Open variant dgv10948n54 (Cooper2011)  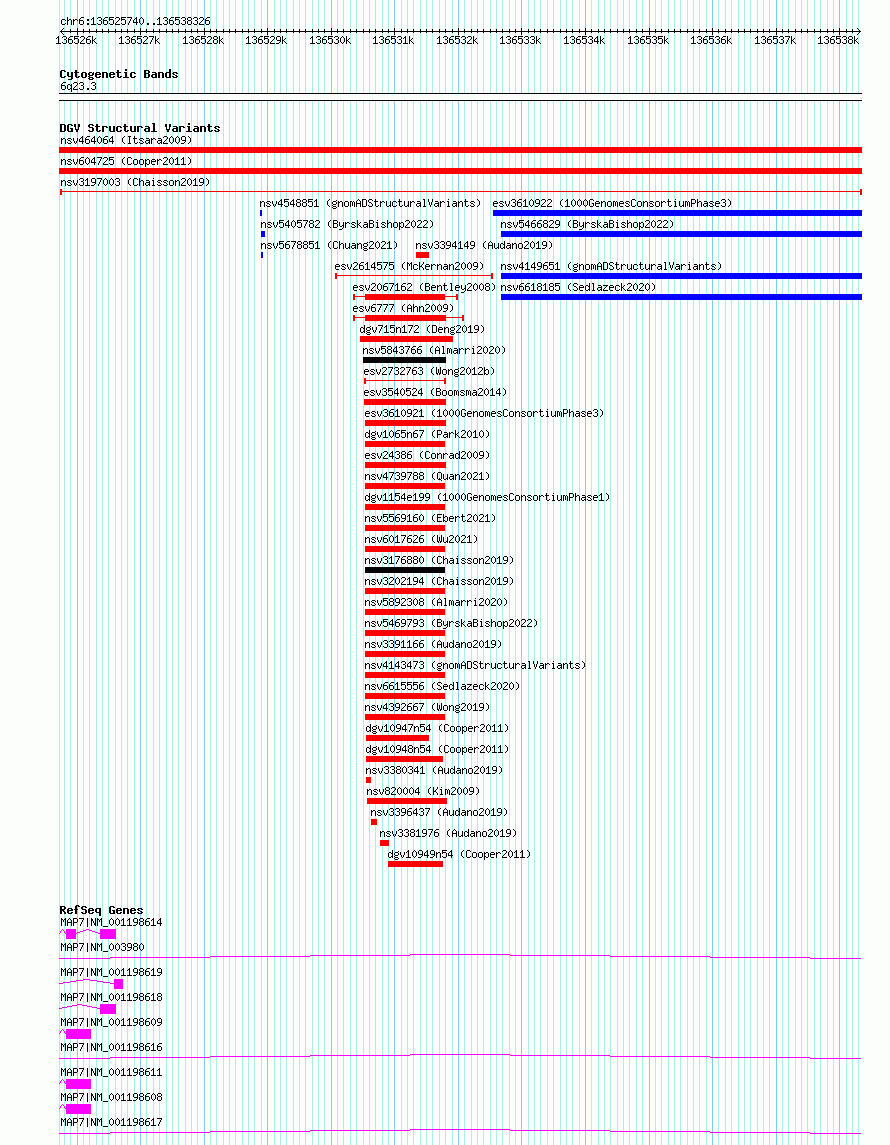[x=438, y=750]
